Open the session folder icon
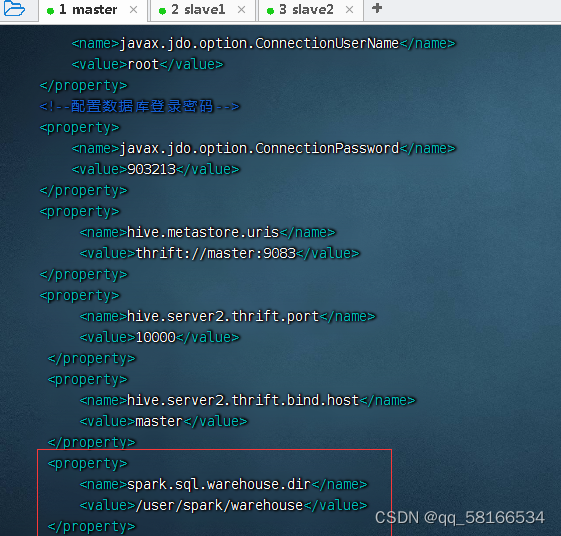The image size is (561, 536). coord(14,9)
